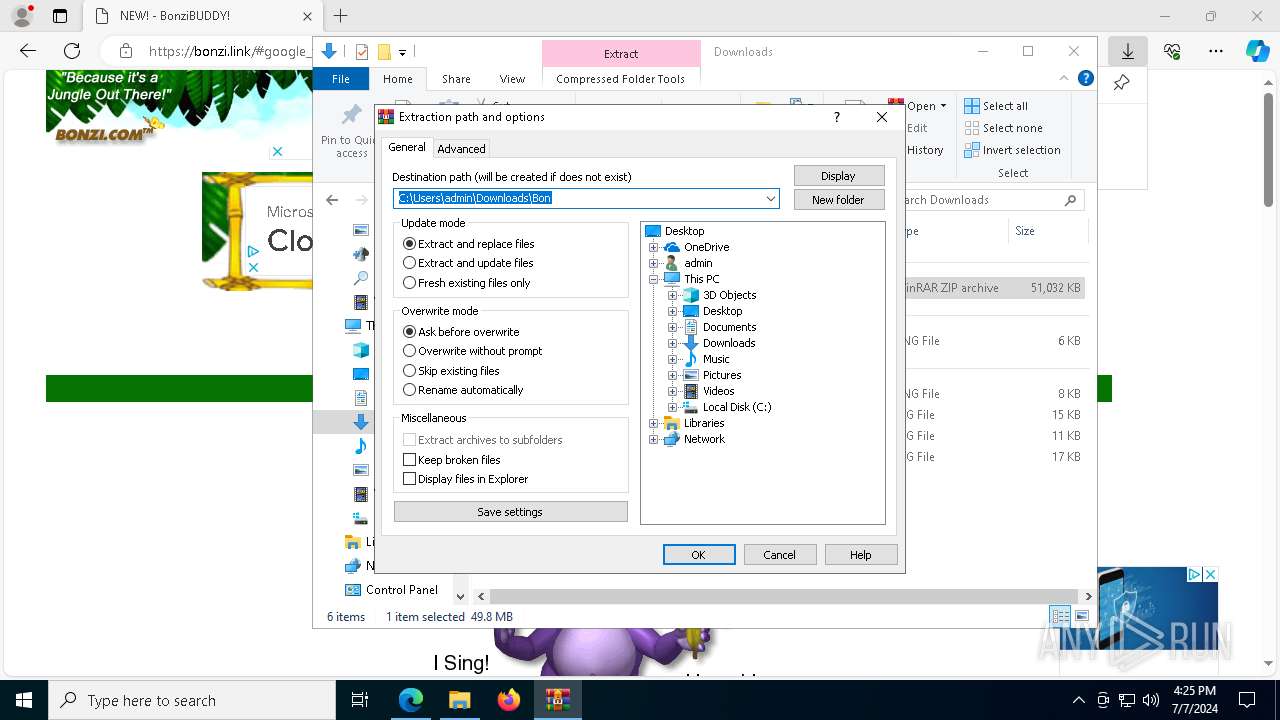Click the New folder button
The image size is (1280, 720).
838,200
